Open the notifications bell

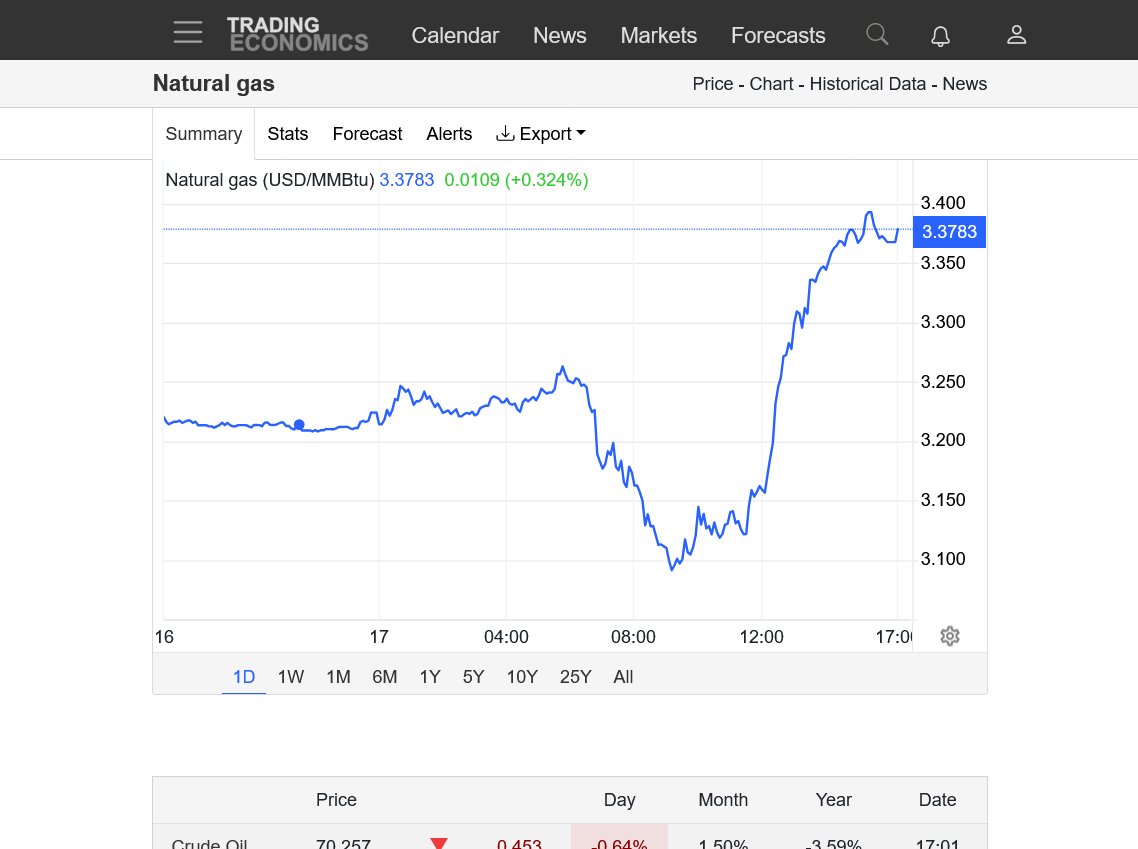[940, 36]
